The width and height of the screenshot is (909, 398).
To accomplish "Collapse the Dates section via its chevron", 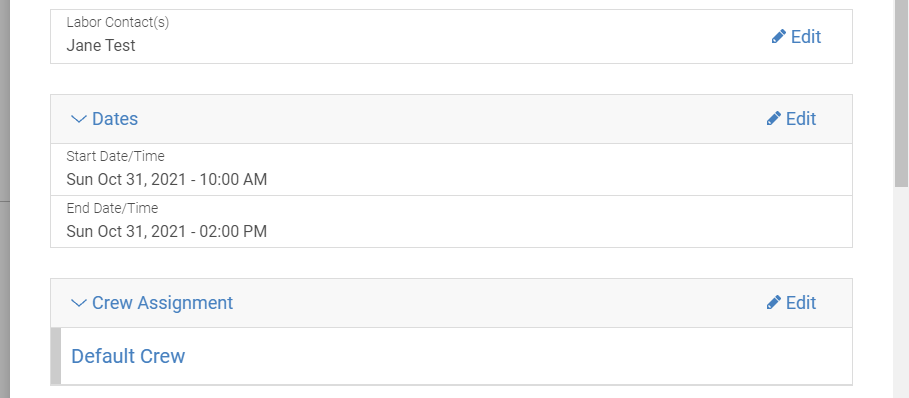I will pos(78,119).
